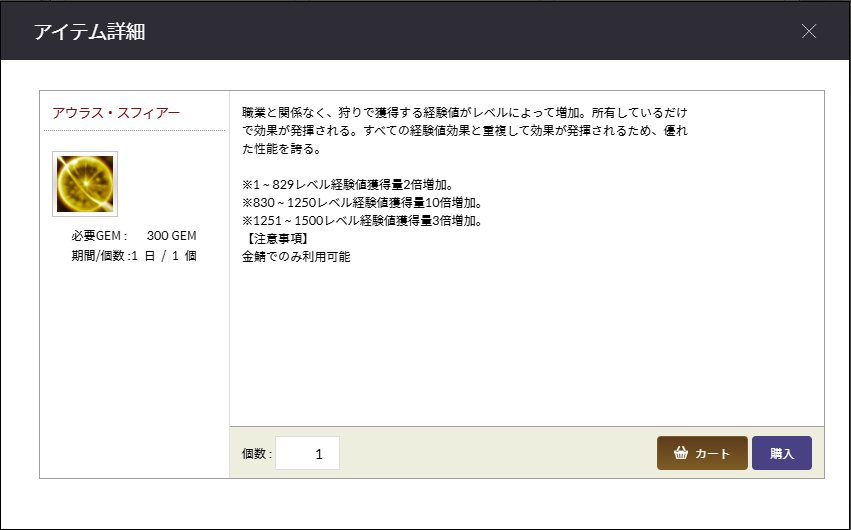Screen dimensions: 851x530
Task: Click the golden sphere item thumbnail
Action: pos(85,184)
